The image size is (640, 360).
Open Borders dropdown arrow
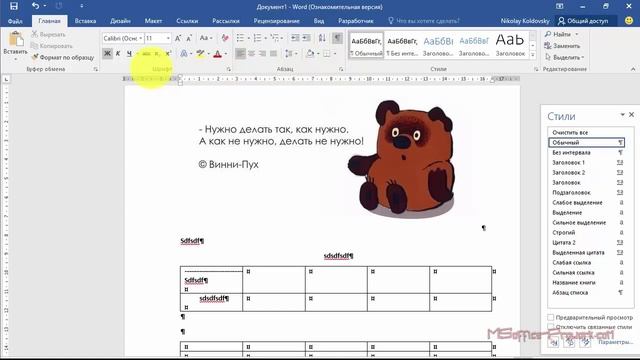coord(335,53)
